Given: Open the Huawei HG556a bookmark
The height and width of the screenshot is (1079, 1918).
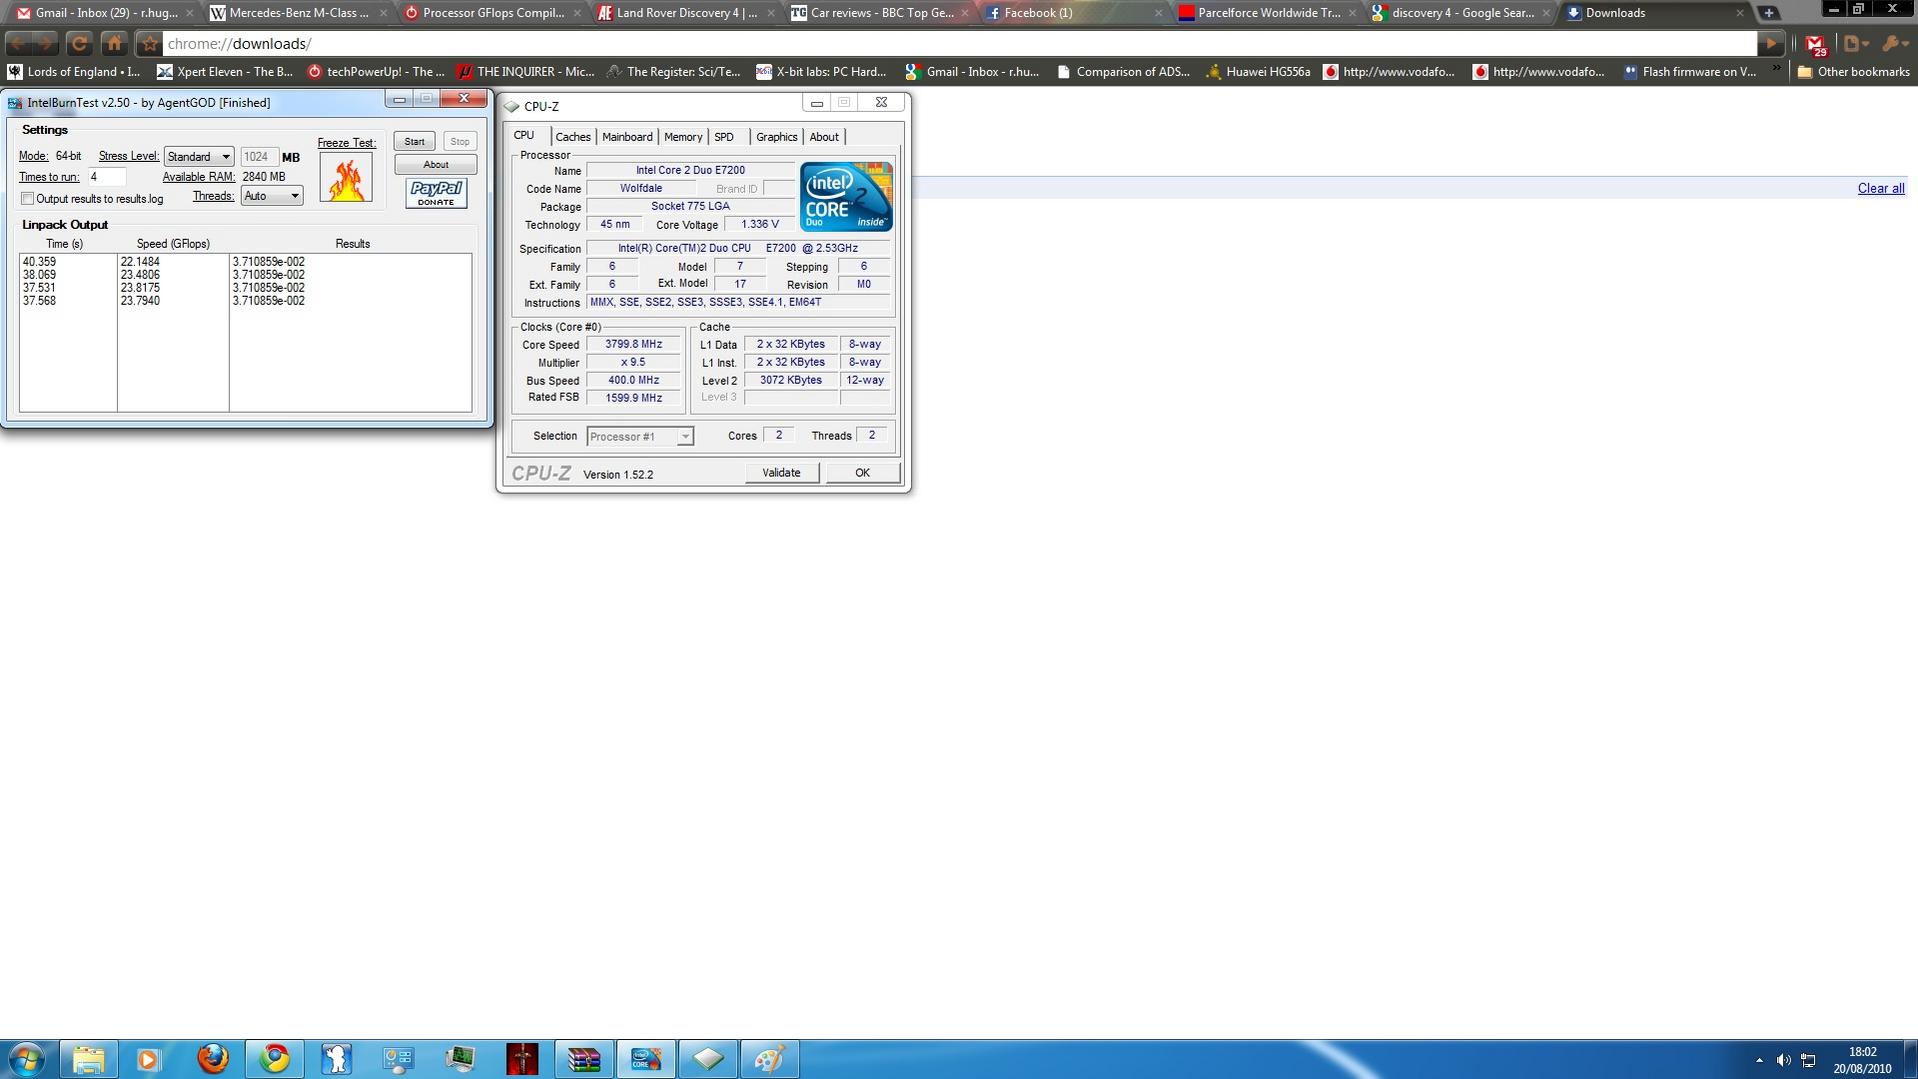Looking at the screenshot, I should 1258,72.
